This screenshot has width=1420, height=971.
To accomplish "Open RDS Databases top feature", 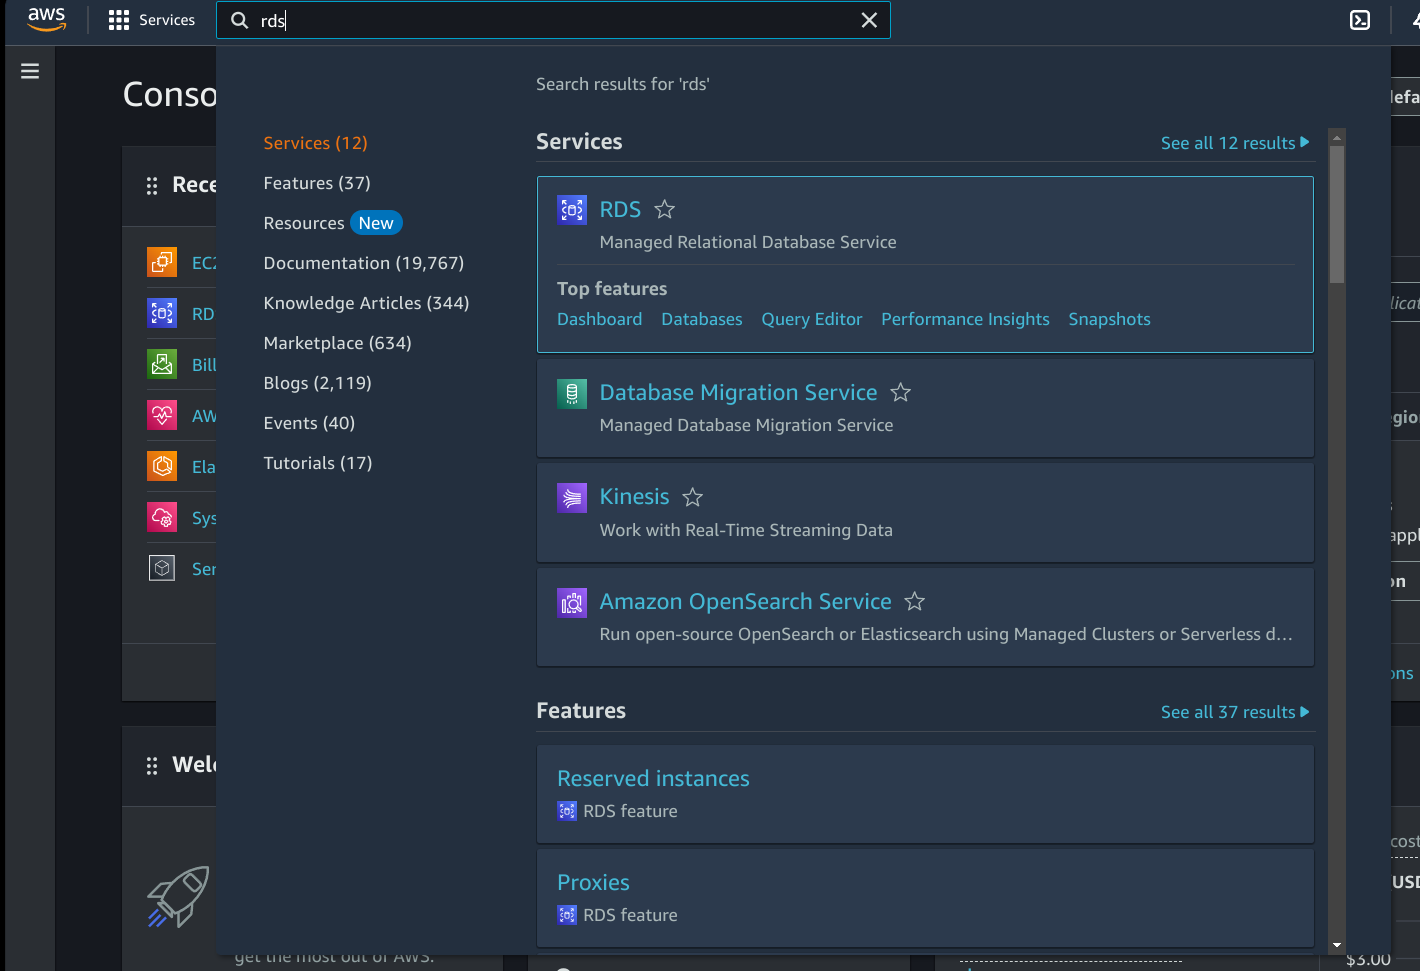I will click(702, 319).
